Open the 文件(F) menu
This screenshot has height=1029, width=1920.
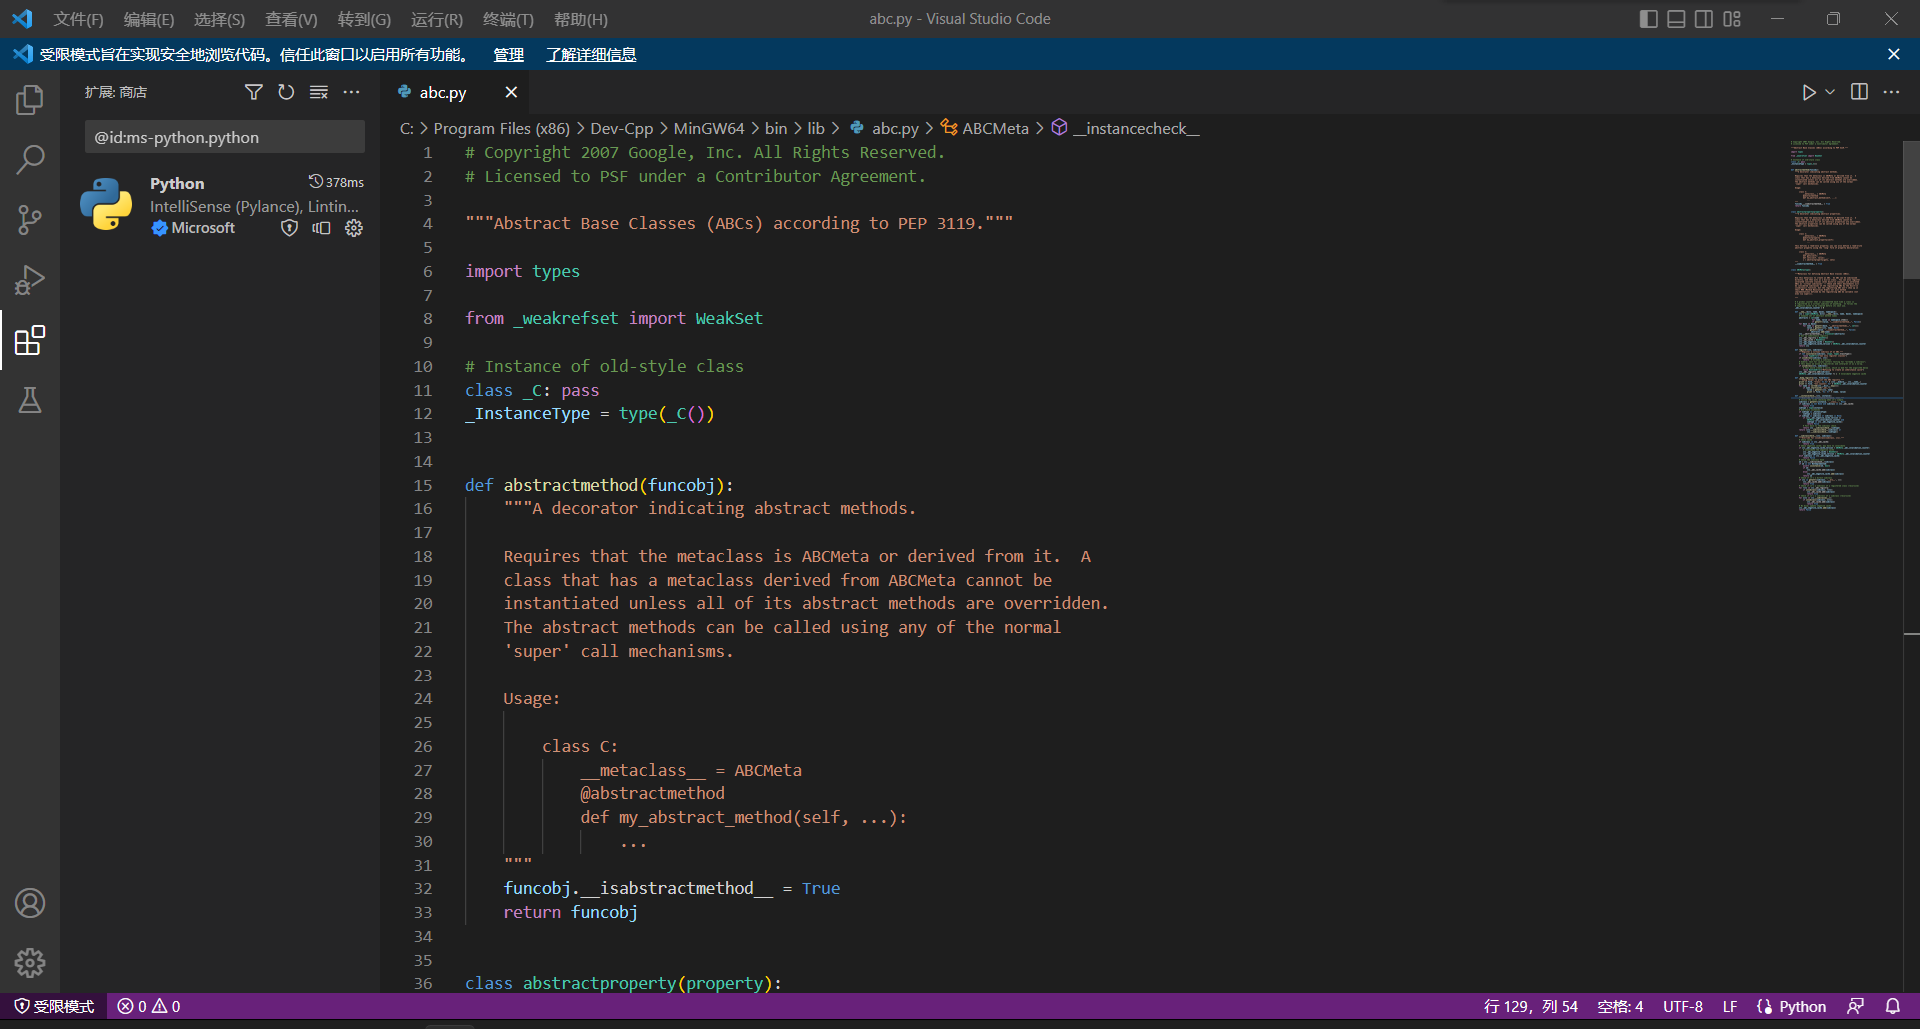pos(78,19)
